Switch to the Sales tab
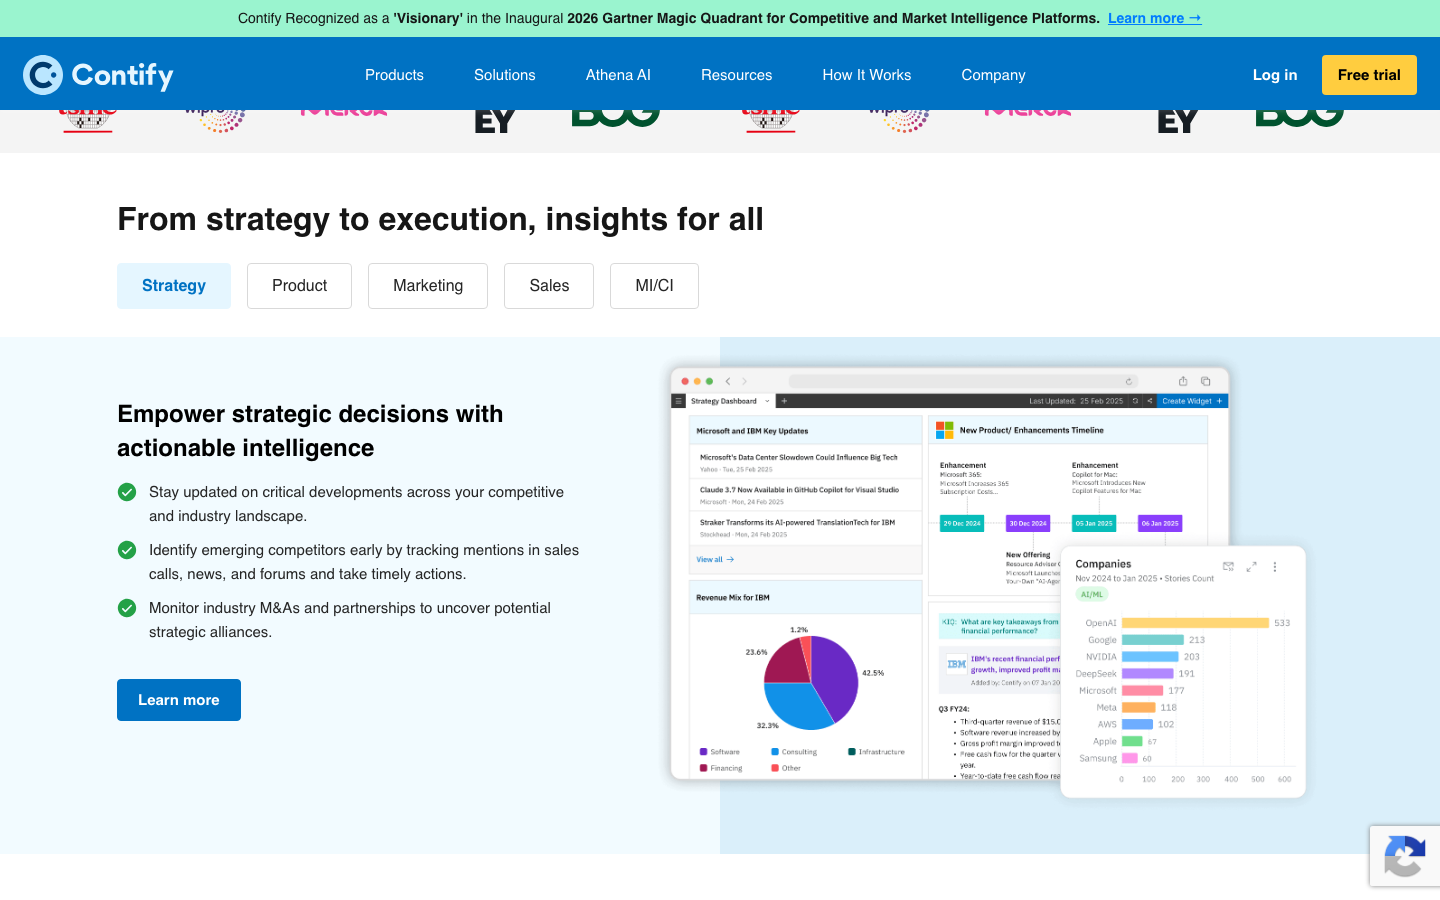 [x=549, y=286]
